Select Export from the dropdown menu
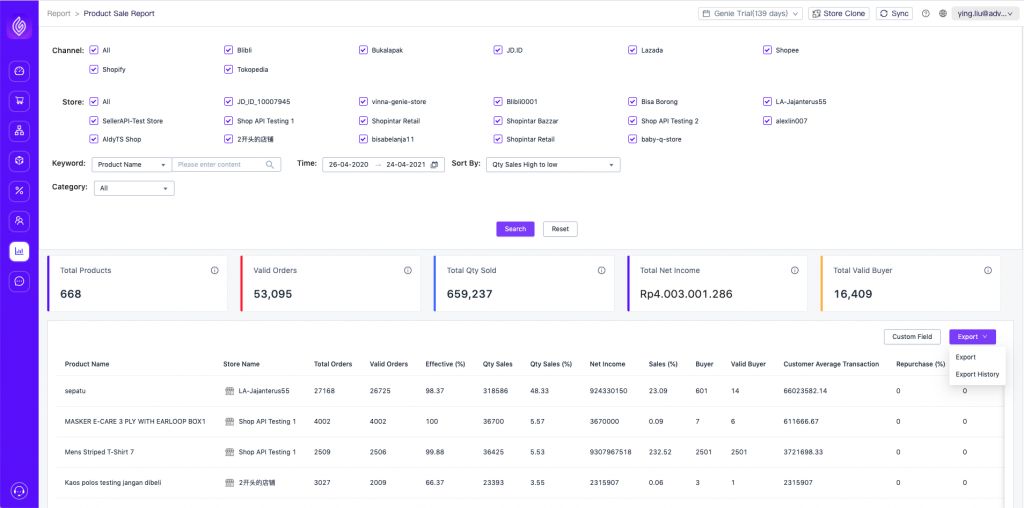The image size is (1024, 508). coord(965,357)
